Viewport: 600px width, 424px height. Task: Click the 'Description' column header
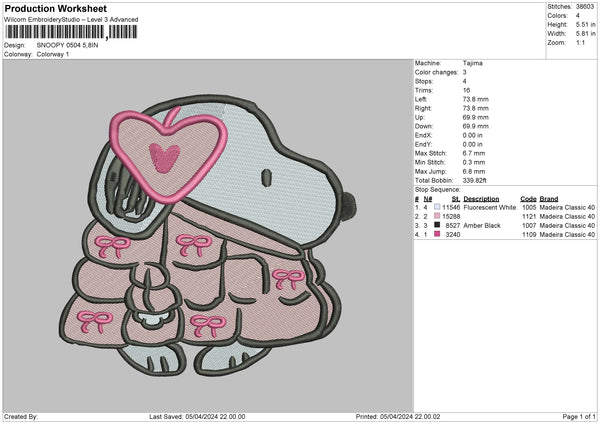(x=481, y=199)
